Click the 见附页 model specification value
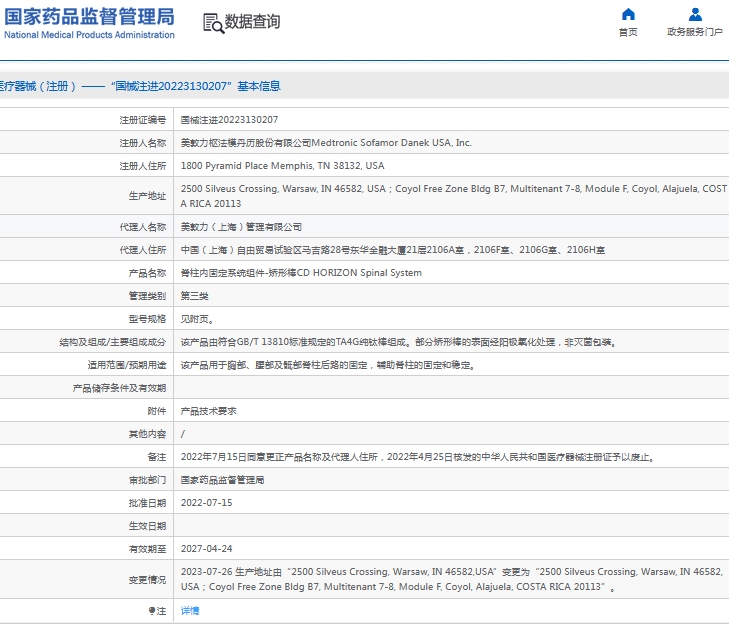The image size is (729, 628). click(197, 319)
